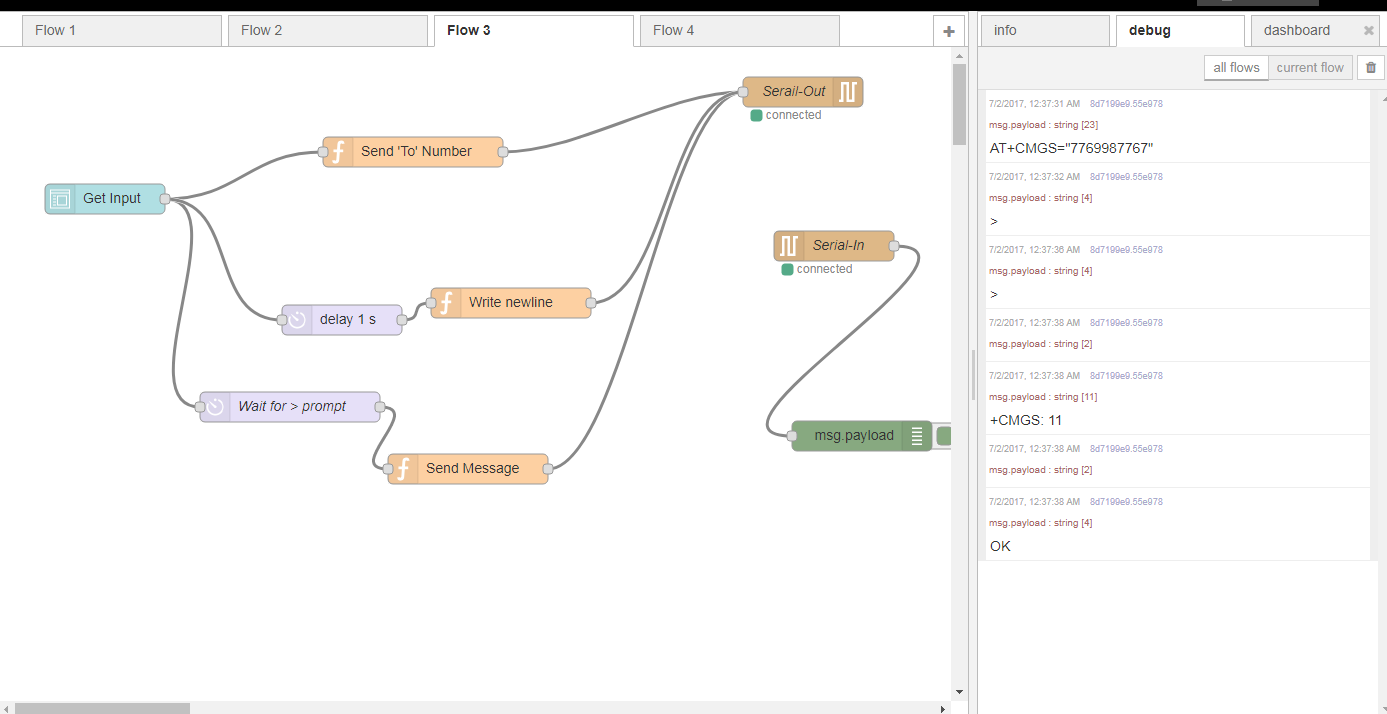Click the 'connected' status text under Serial-In
Screen dimensions: 1387x714
[x=825, y=269]
